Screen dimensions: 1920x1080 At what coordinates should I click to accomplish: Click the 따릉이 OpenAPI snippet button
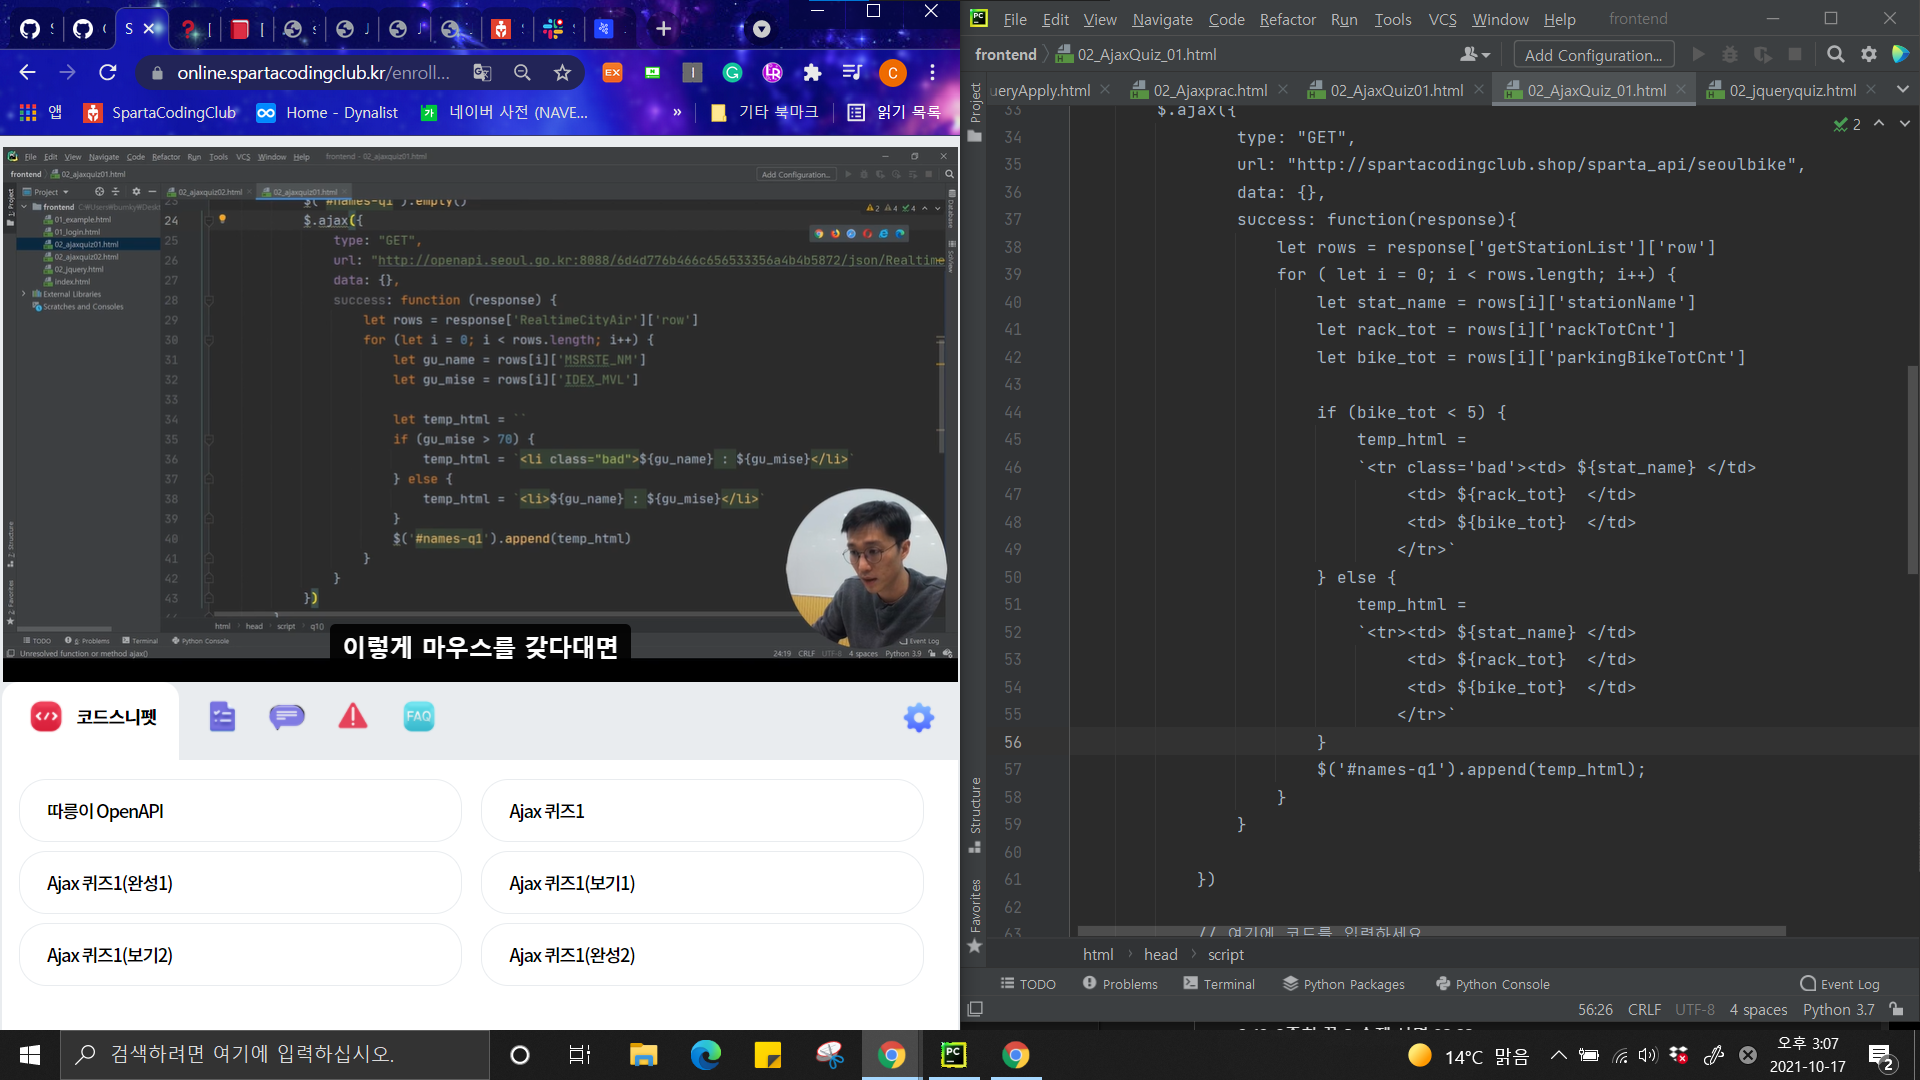click(x=240, y=811)
